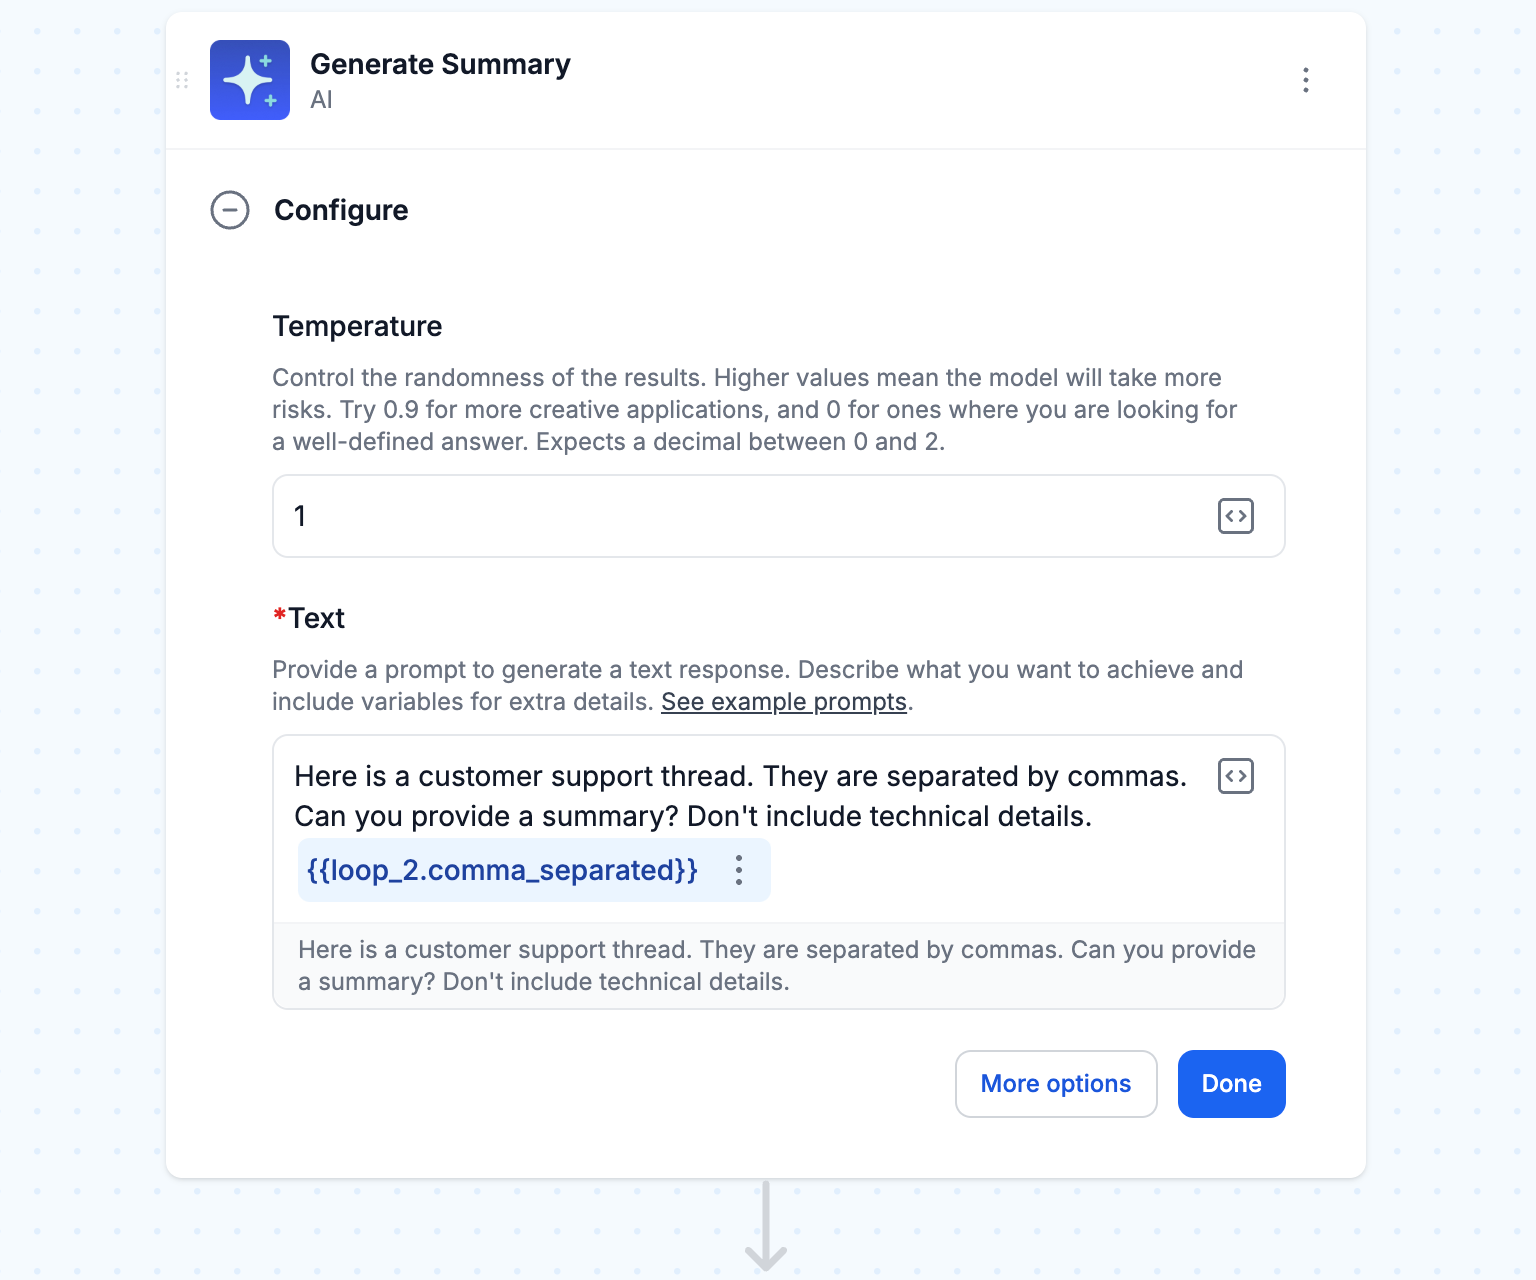Select the loop_2.comma_separated variable chip
The image size is (1536, 1280).
pyautogui.click(x=502, y=870)
